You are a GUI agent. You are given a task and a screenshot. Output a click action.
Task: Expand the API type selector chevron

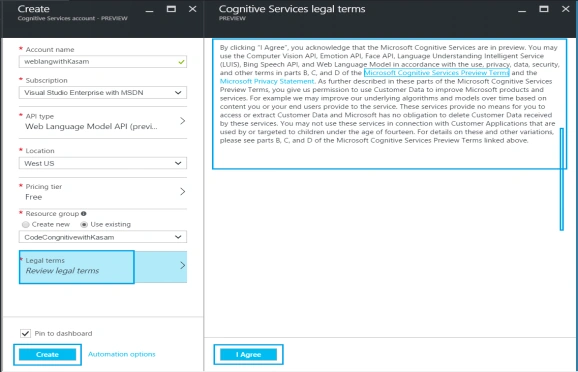pyautogui.click(x=182, y=121)
